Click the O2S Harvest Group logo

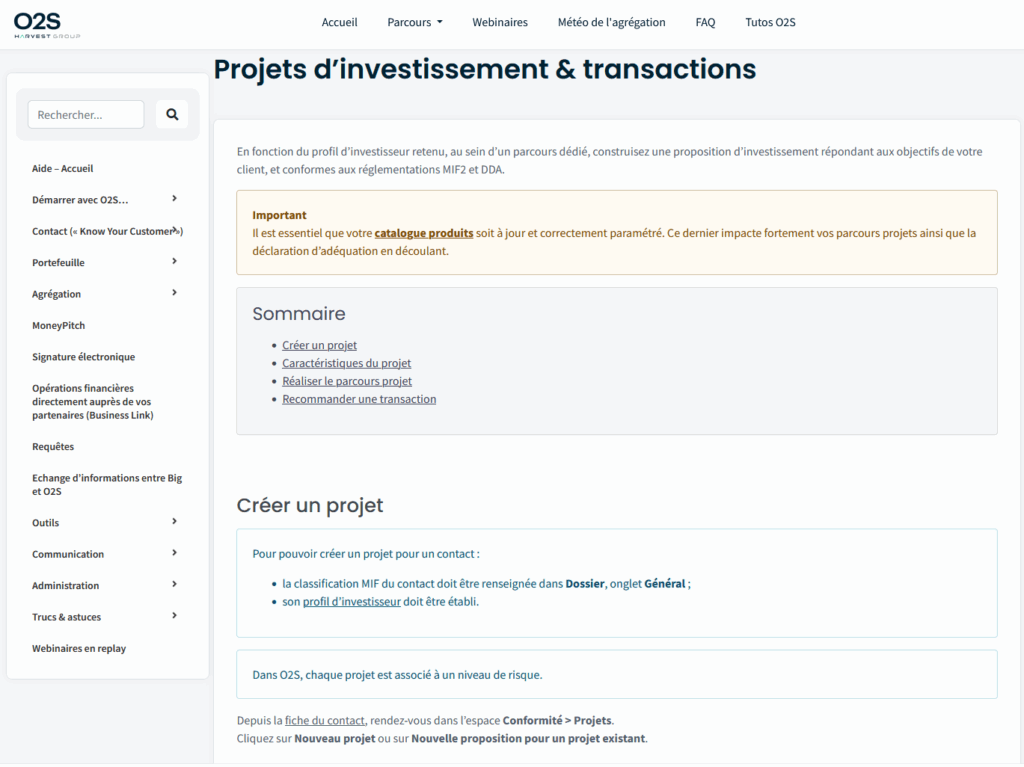tap(47, 23)
